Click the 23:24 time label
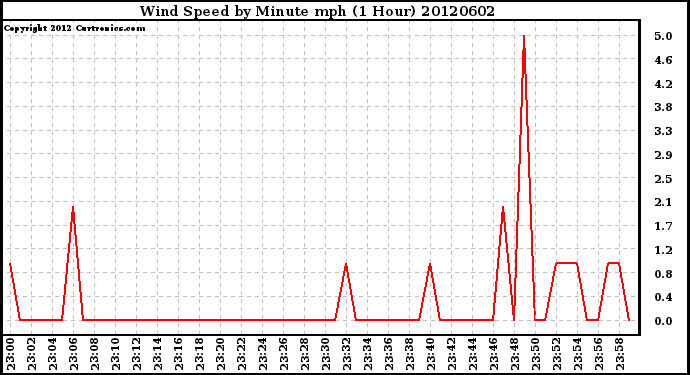This screenshot has height=375, width=690. [263, 354]
